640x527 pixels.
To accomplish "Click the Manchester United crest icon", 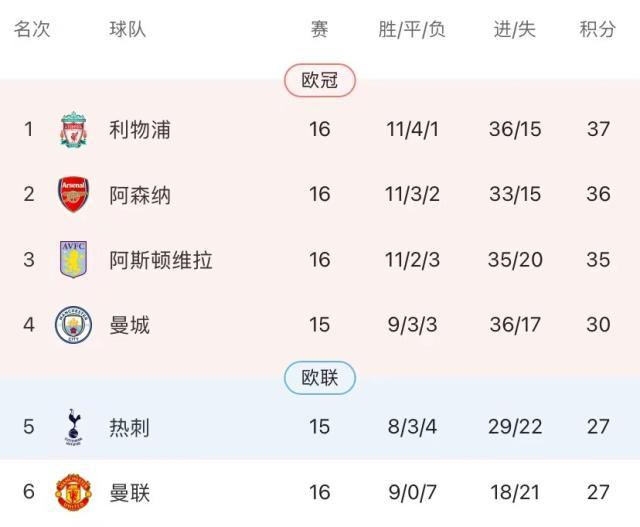I will click(x=73, y=493).
